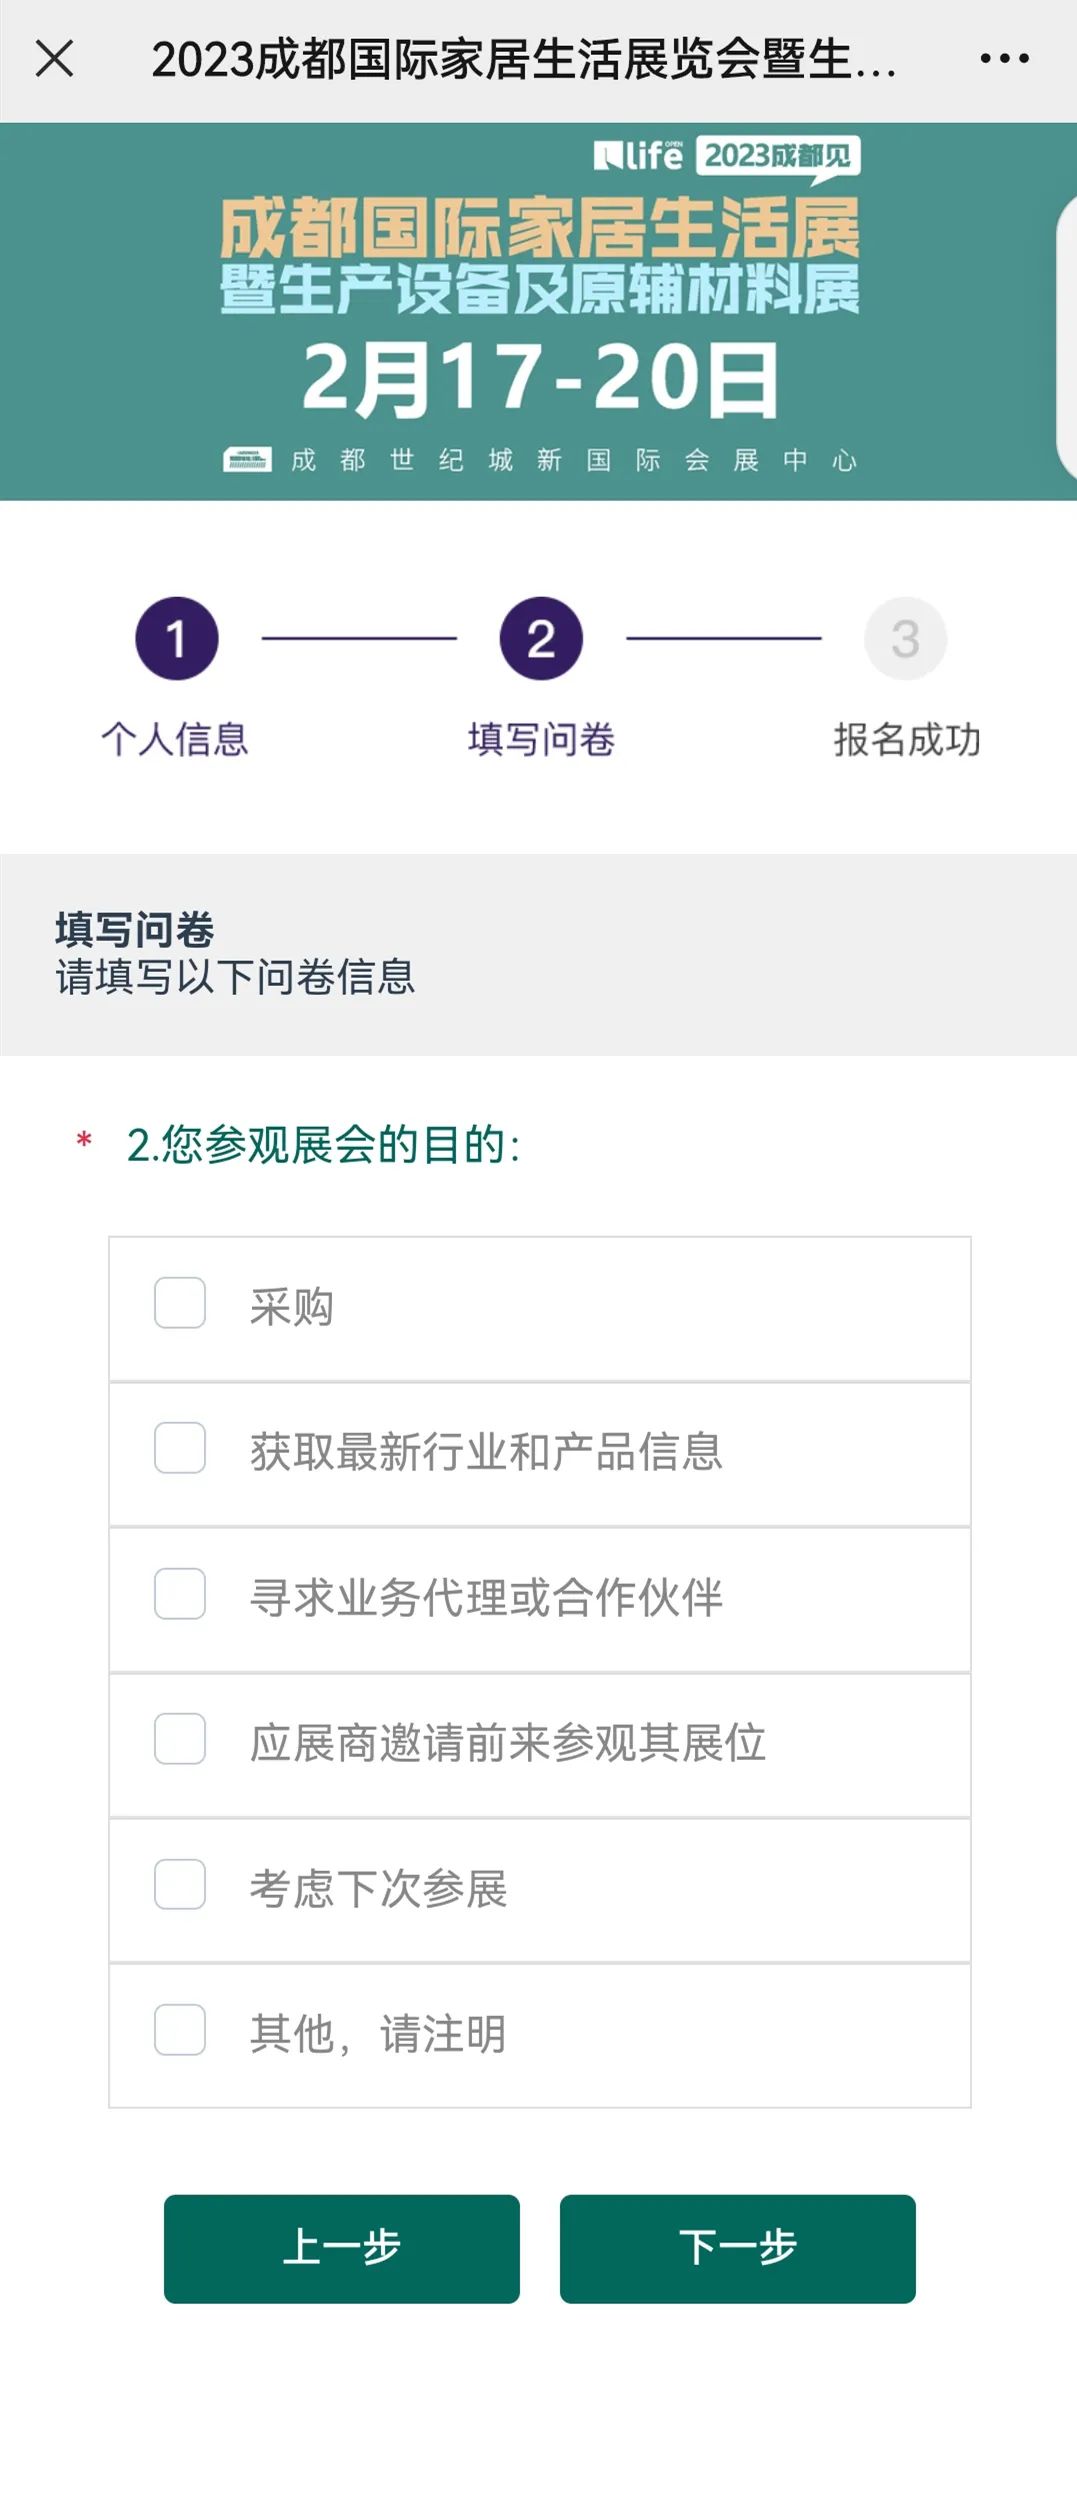Image resolution: width=1077 pixels, height=2517 pixels.
Task: Check the 考虑下次参展 checkbox
Action: tap(180, 1884)
